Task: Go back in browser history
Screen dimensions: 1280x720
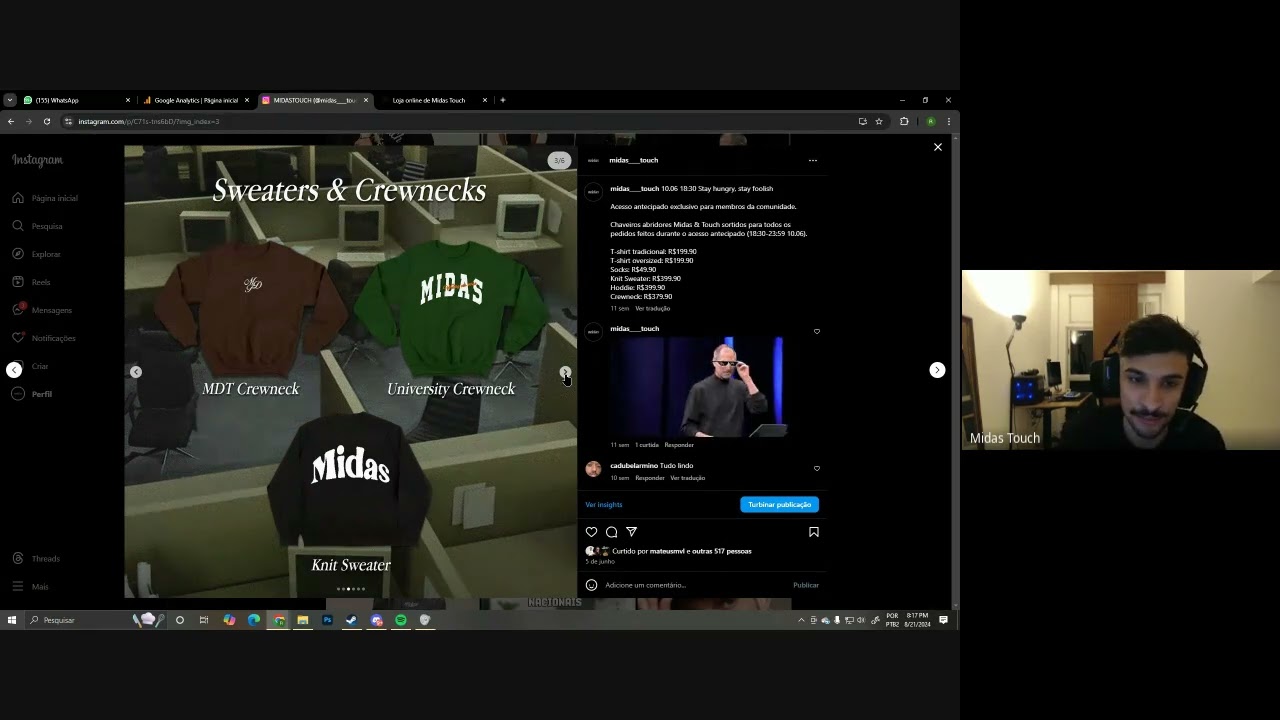Action: coord(11,121)
